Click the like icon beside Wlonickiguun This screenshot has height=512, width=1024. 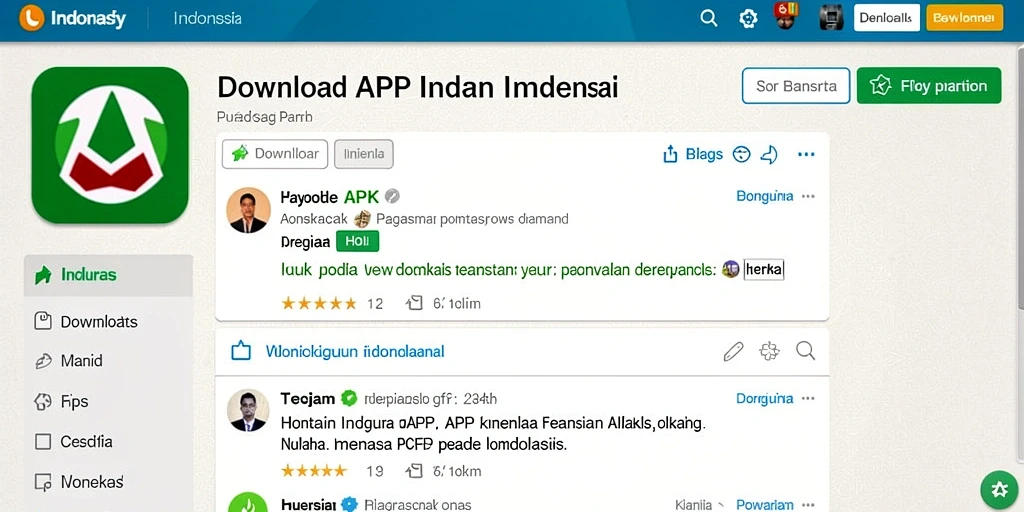241,351
